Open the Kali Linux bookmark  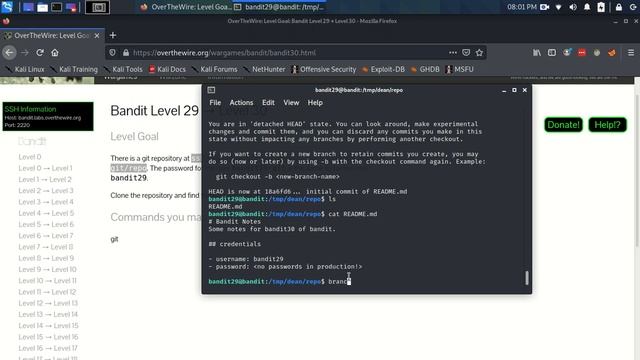[25, 69]
